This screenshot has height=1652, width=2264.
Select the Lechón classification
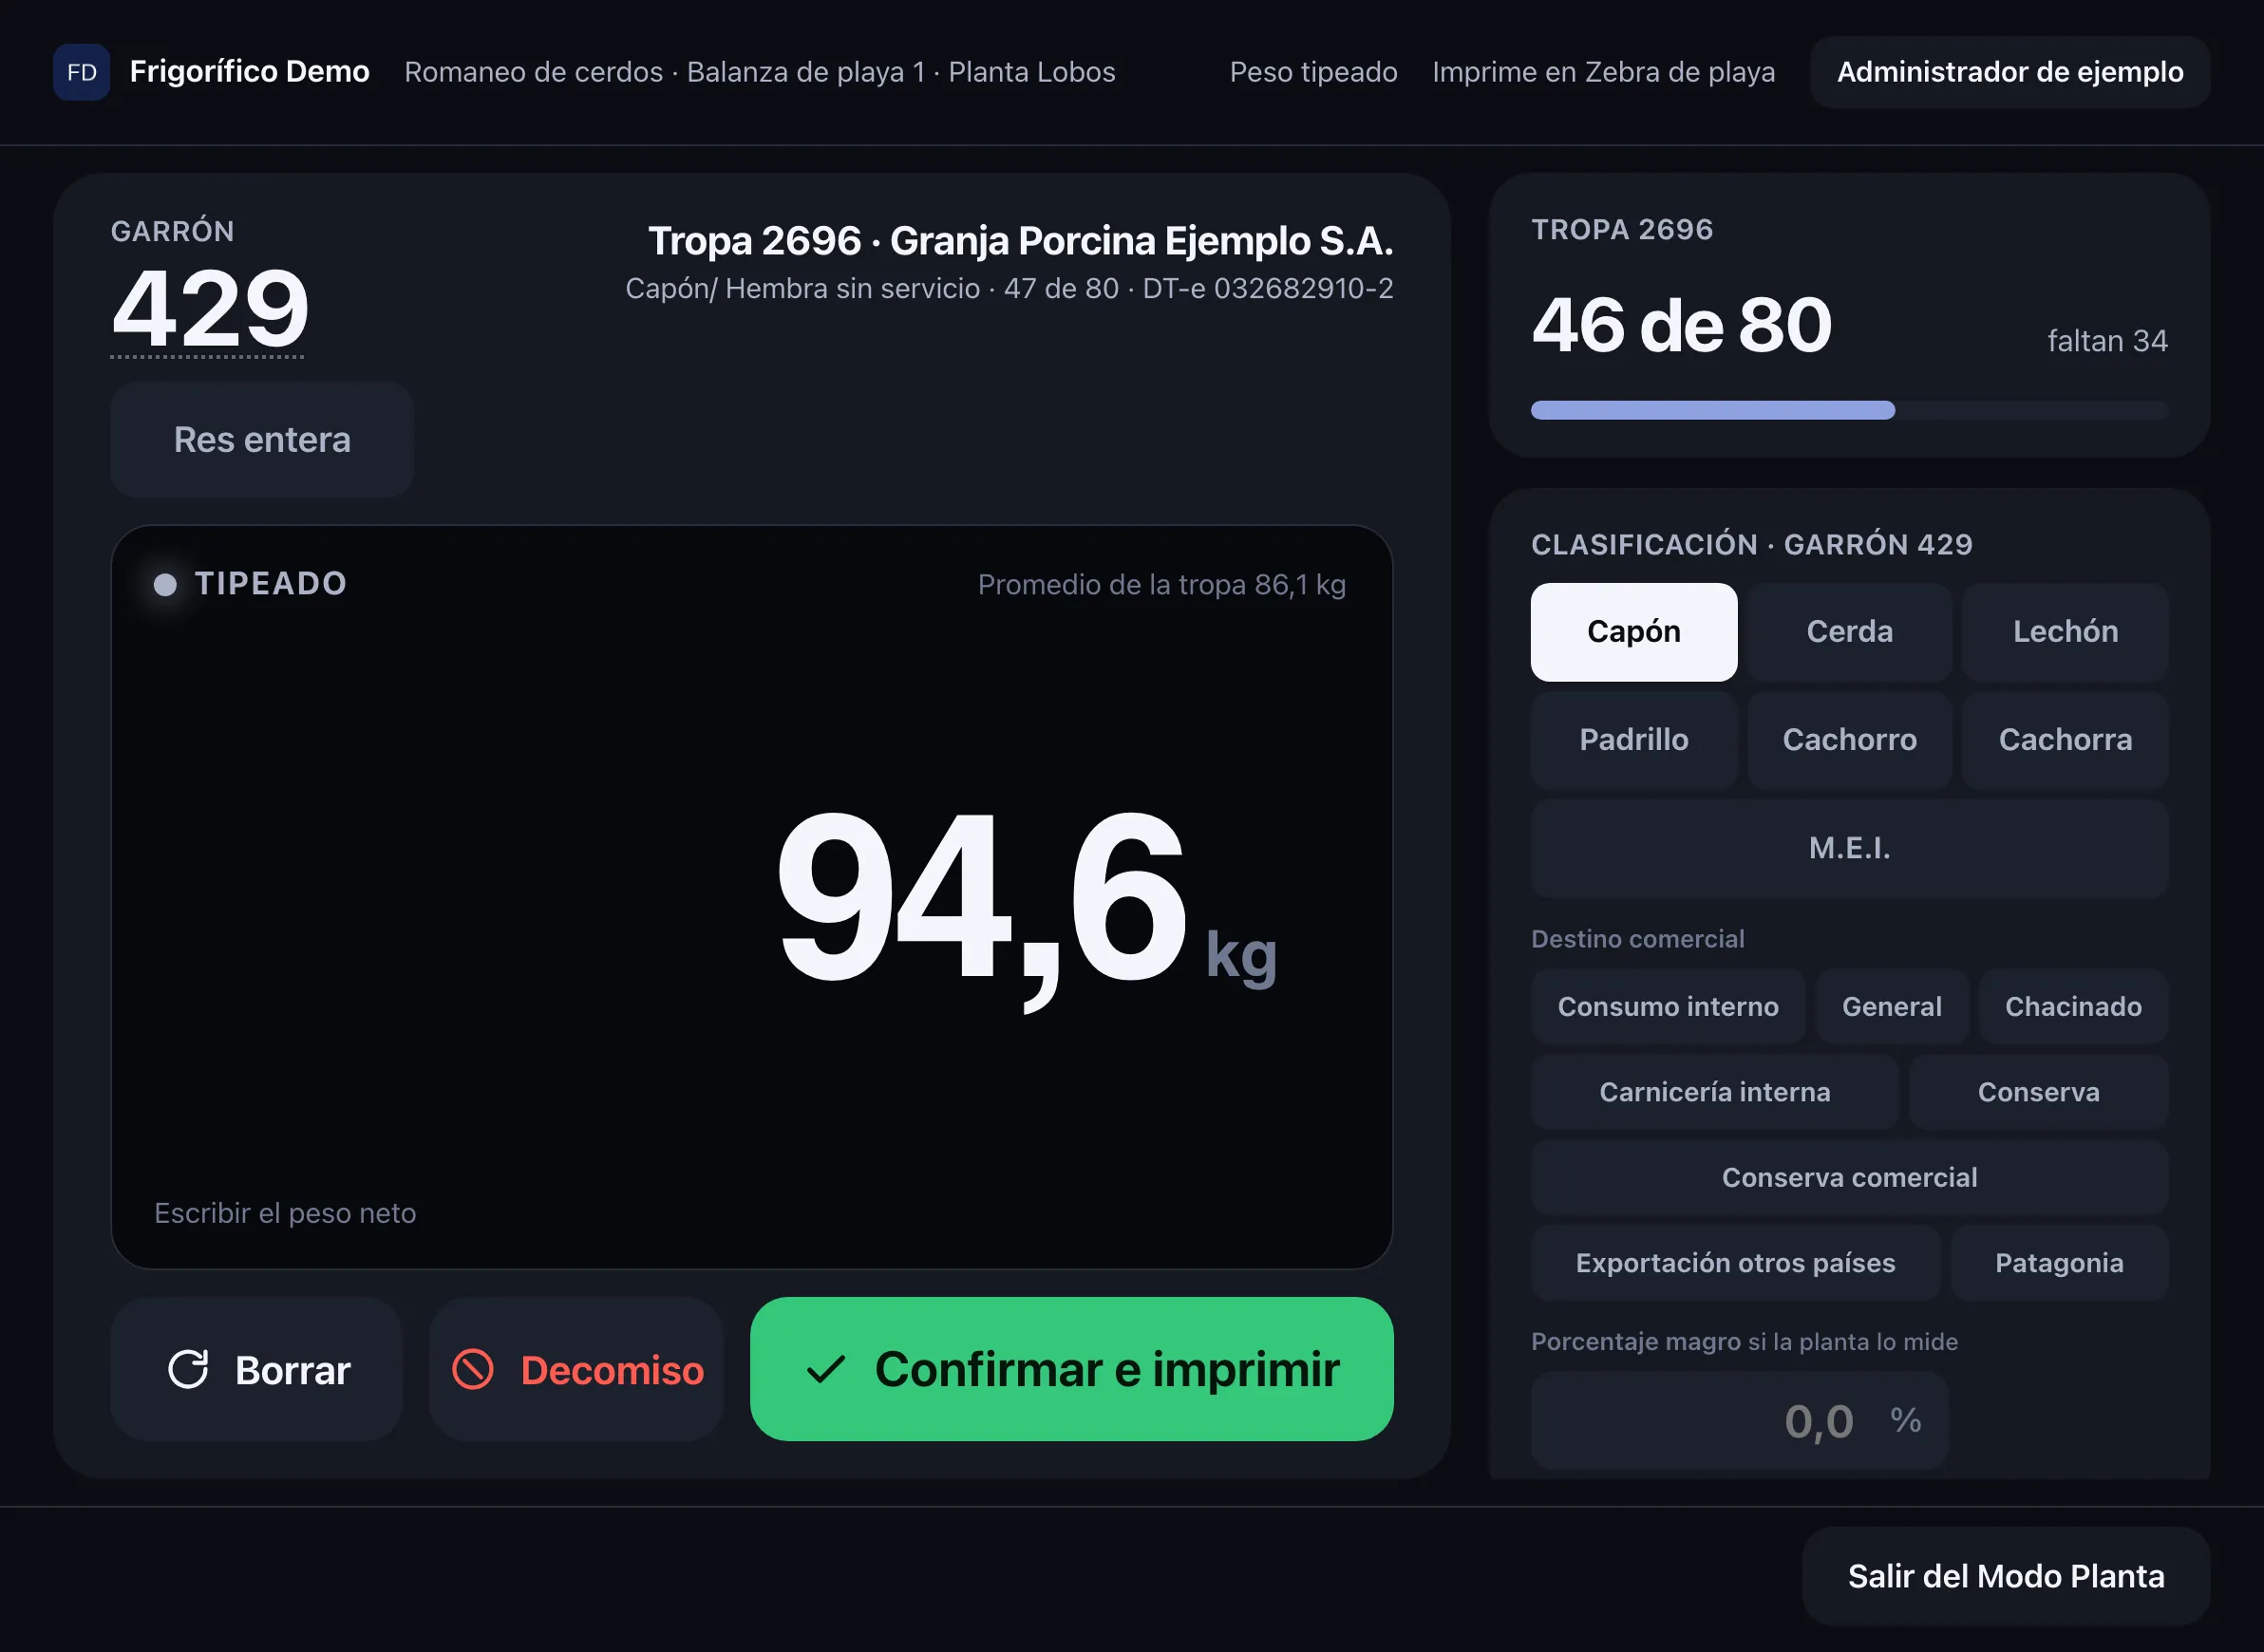2065,632
